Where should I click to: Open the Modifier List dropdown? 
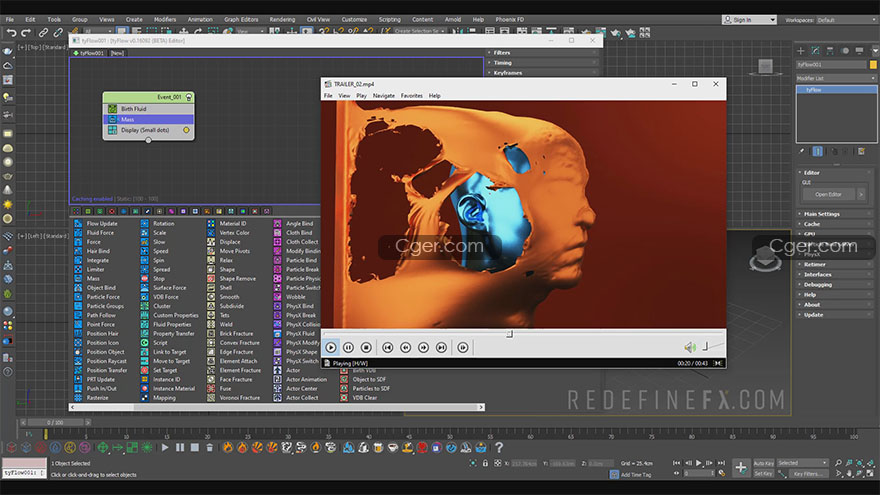(836, 78)
